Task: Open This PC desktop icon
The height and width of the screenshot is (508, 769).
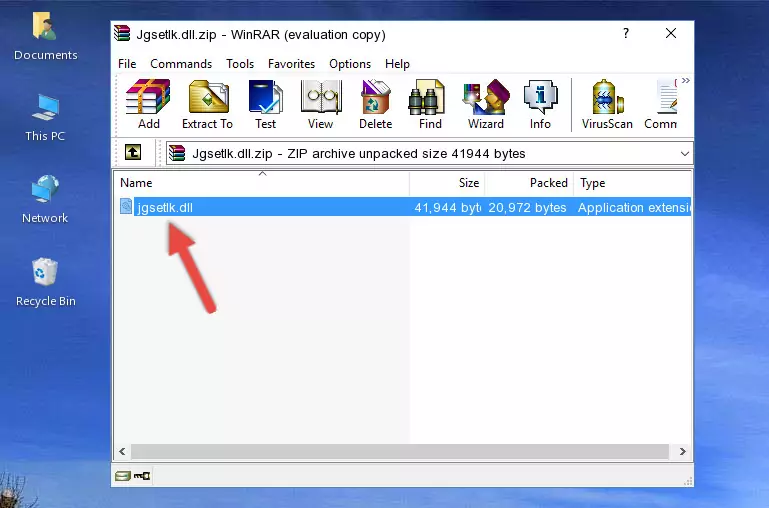Action: pos(45,118)
